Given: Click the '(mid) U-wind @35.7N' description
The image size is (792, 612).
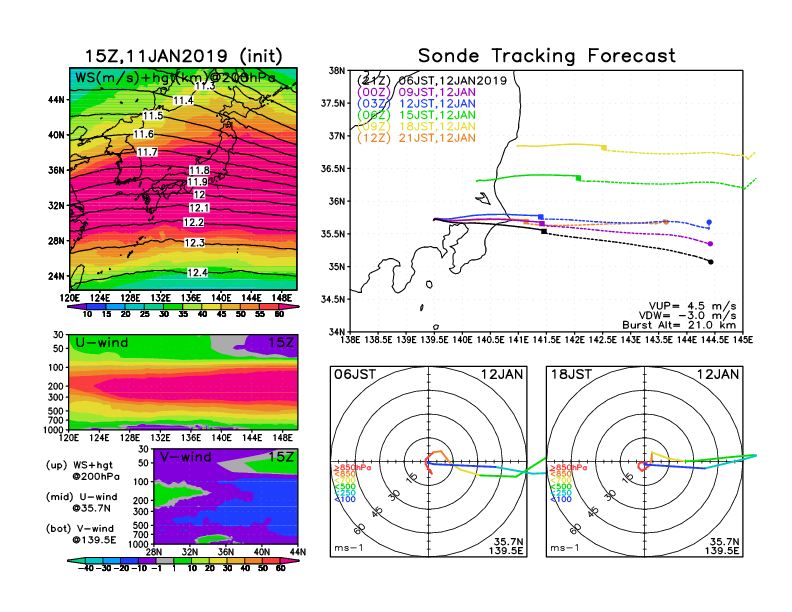Looking at the screenshot, I should point(81,502).
